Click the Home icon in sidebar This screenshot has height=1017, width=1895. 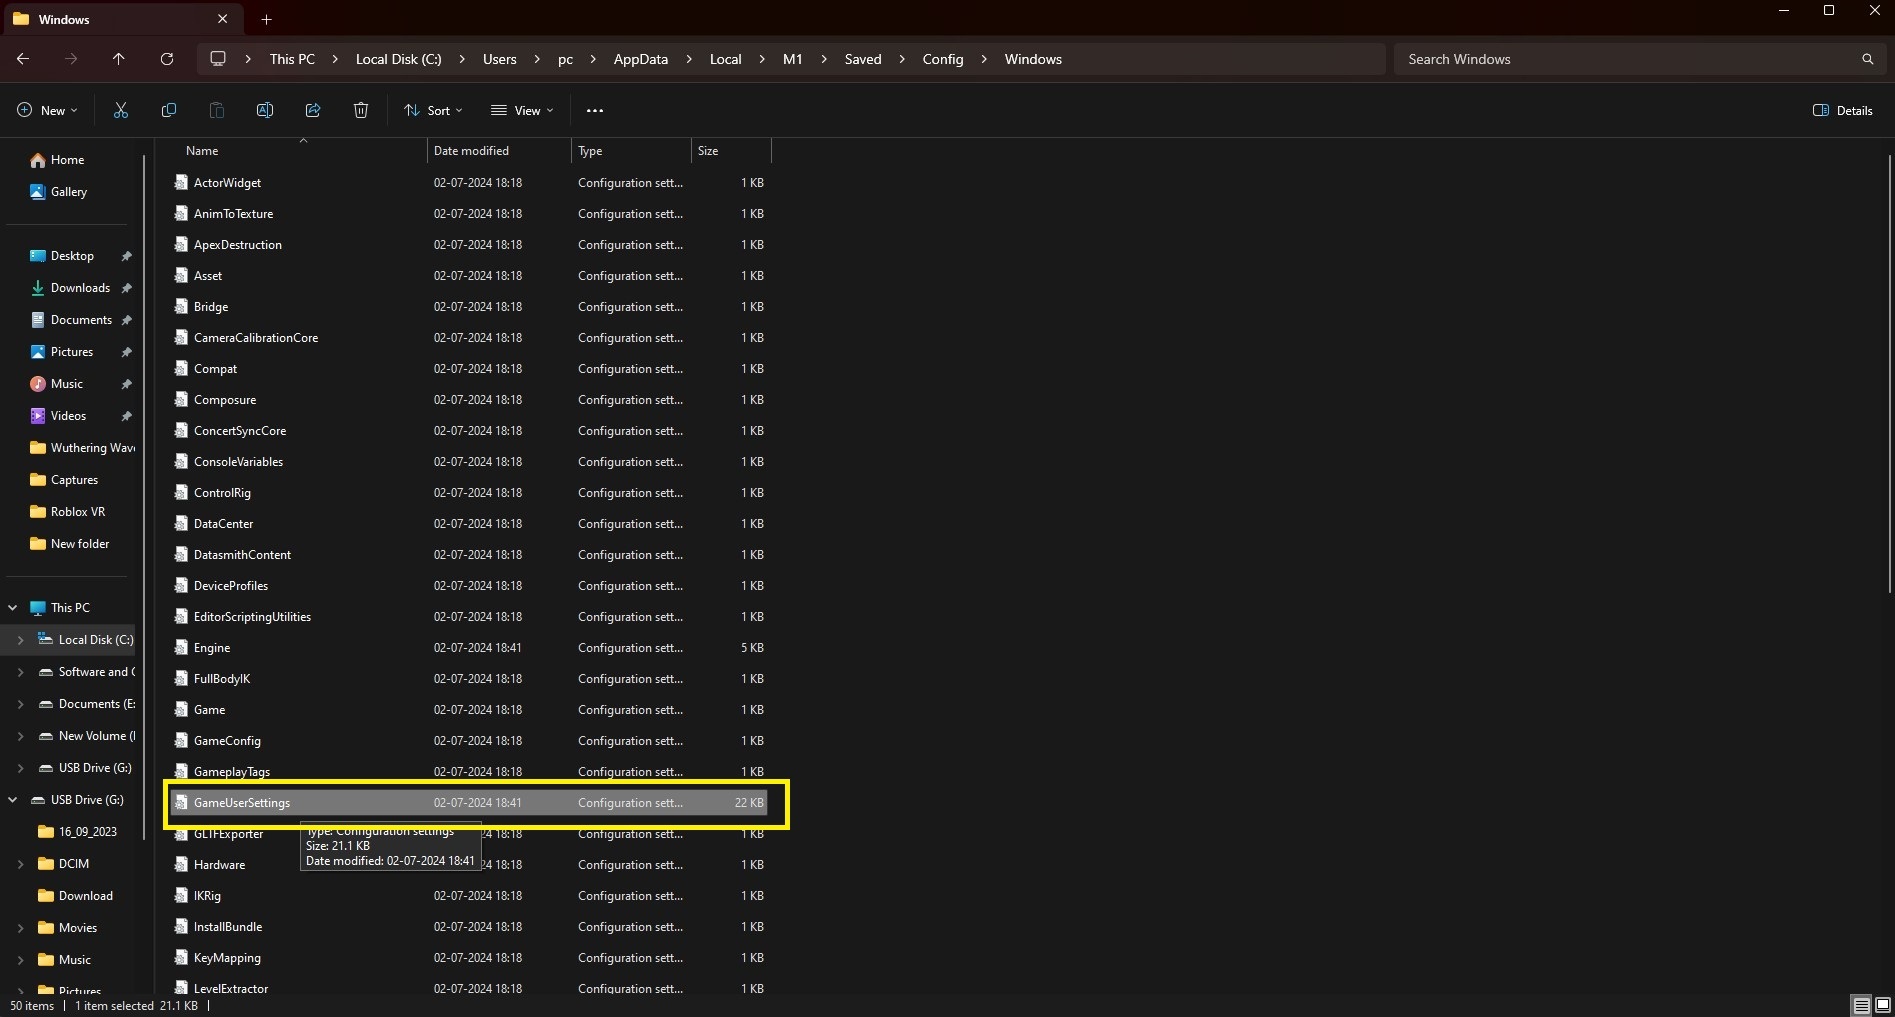click(38, 160)
